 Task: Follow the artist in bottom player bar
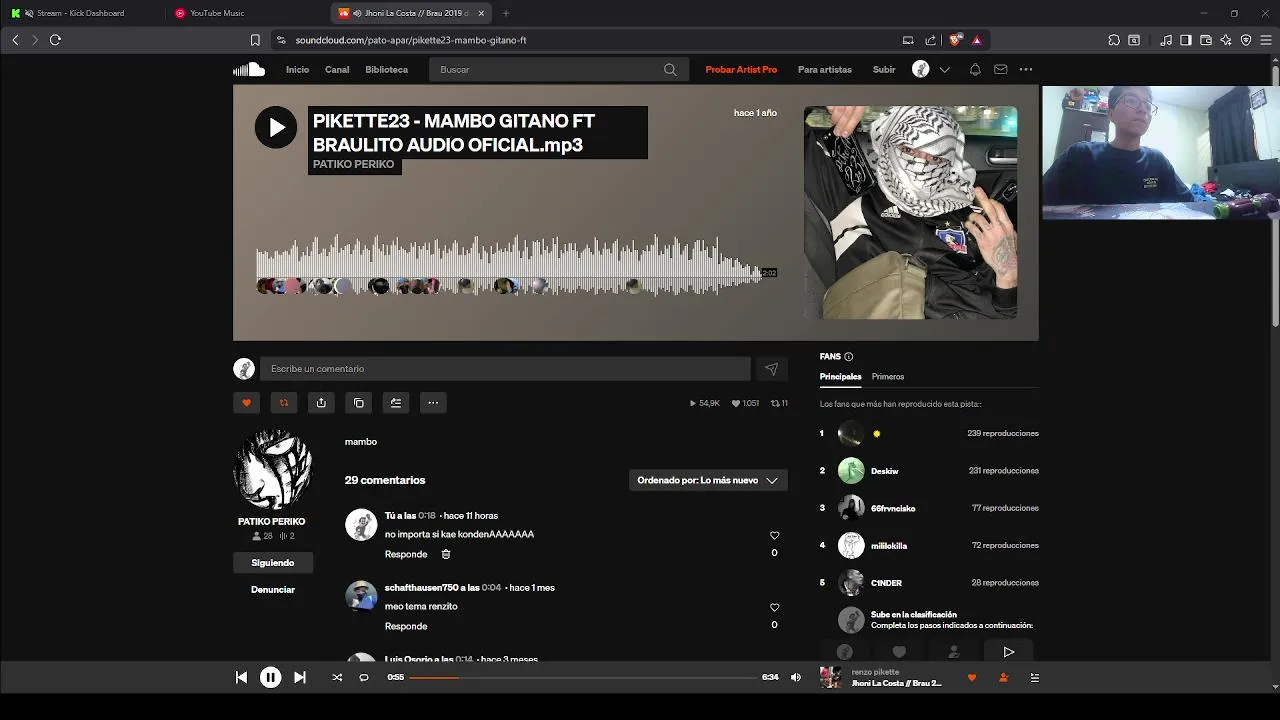1003,677
